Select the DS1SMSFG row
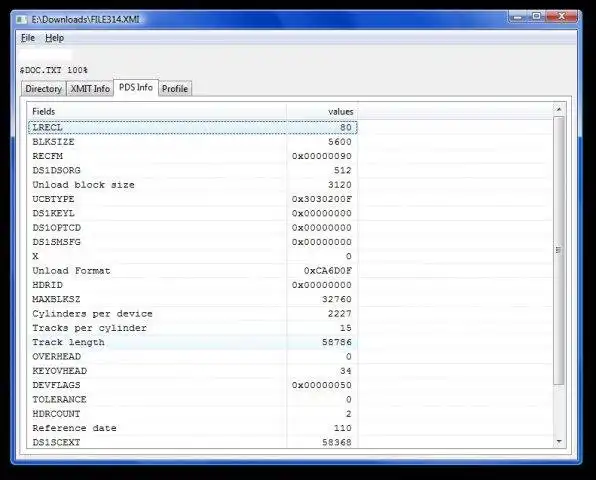 [193, 242]
